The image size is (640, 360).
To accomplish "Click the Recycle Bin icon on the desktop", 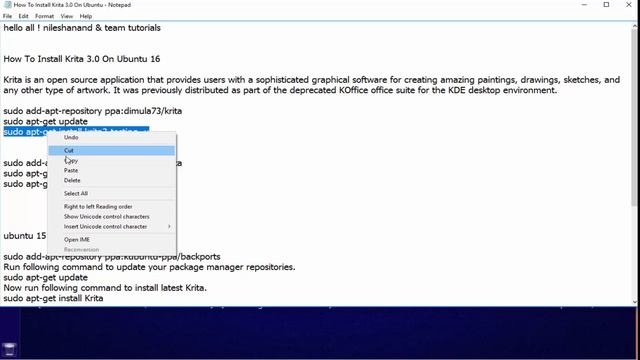I will (x=9, y=349).
